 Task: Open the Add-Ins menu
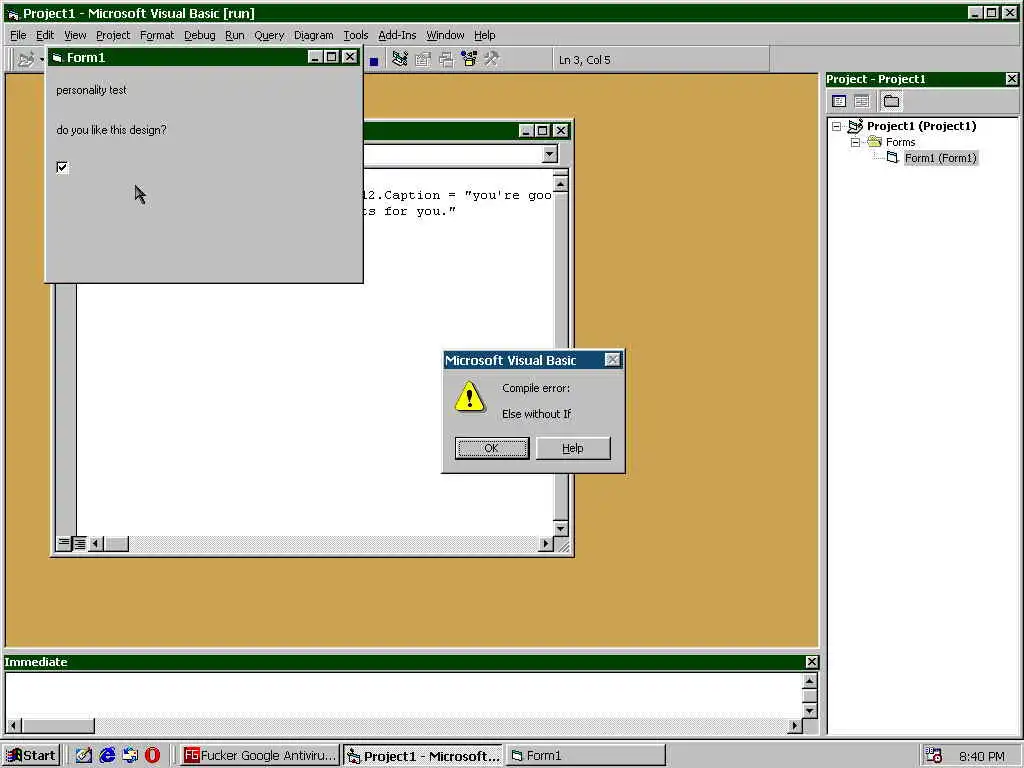click(x=397, y=35)
